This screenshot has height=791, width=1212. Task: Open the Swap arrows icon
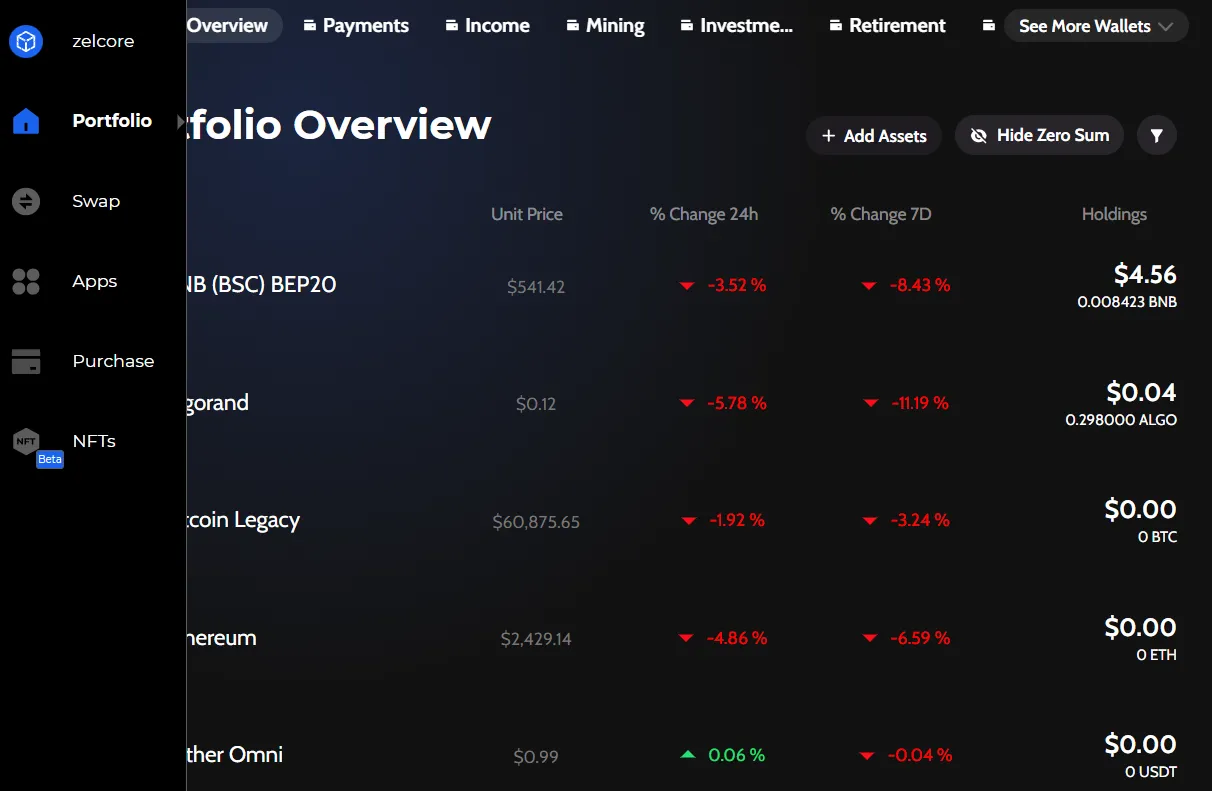tap(26, 201)
